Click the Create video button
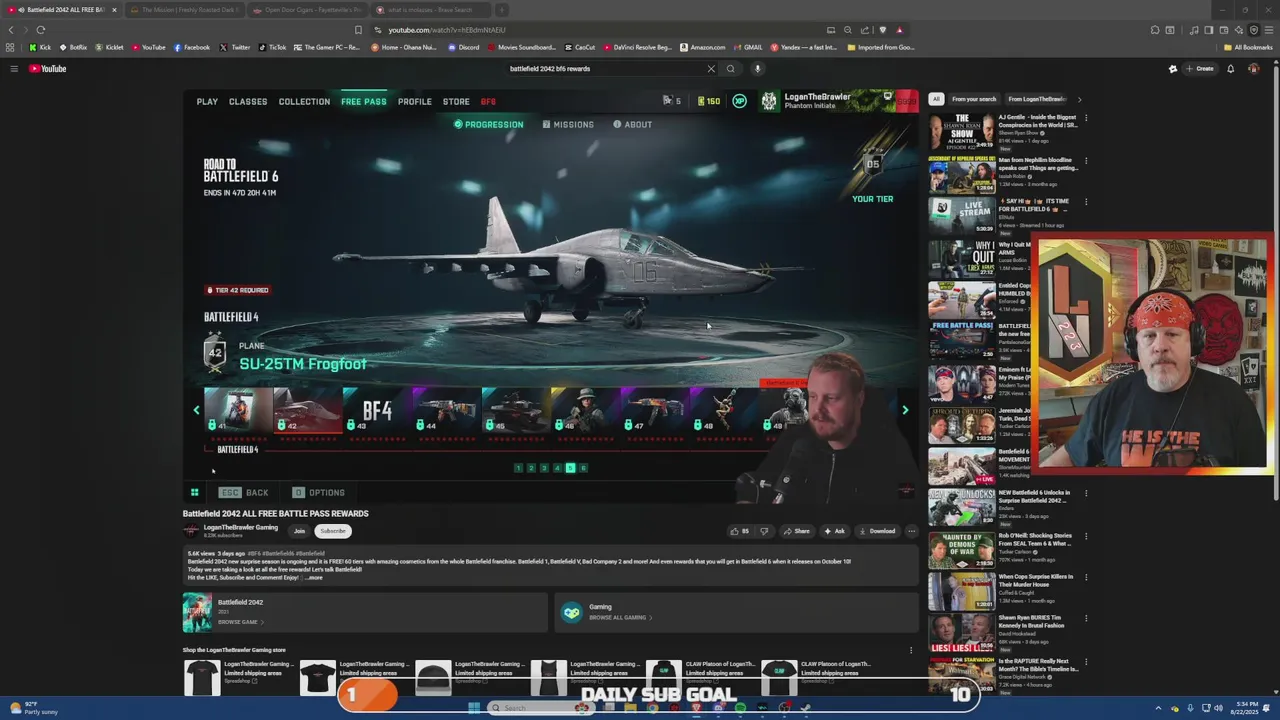Viewport: 1280px width, 720px height. pyautogui.click(x=1200, y=69)
